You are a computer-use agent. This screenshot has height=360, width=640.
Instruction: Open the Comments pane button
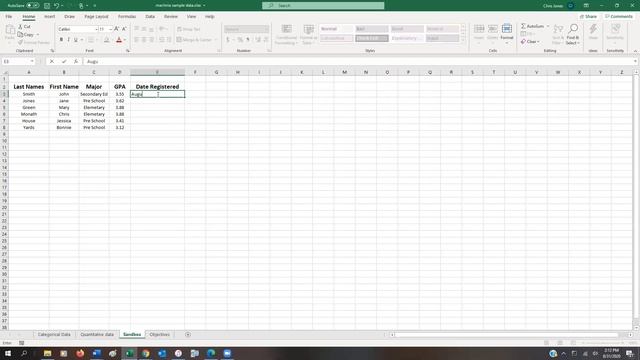619,16
